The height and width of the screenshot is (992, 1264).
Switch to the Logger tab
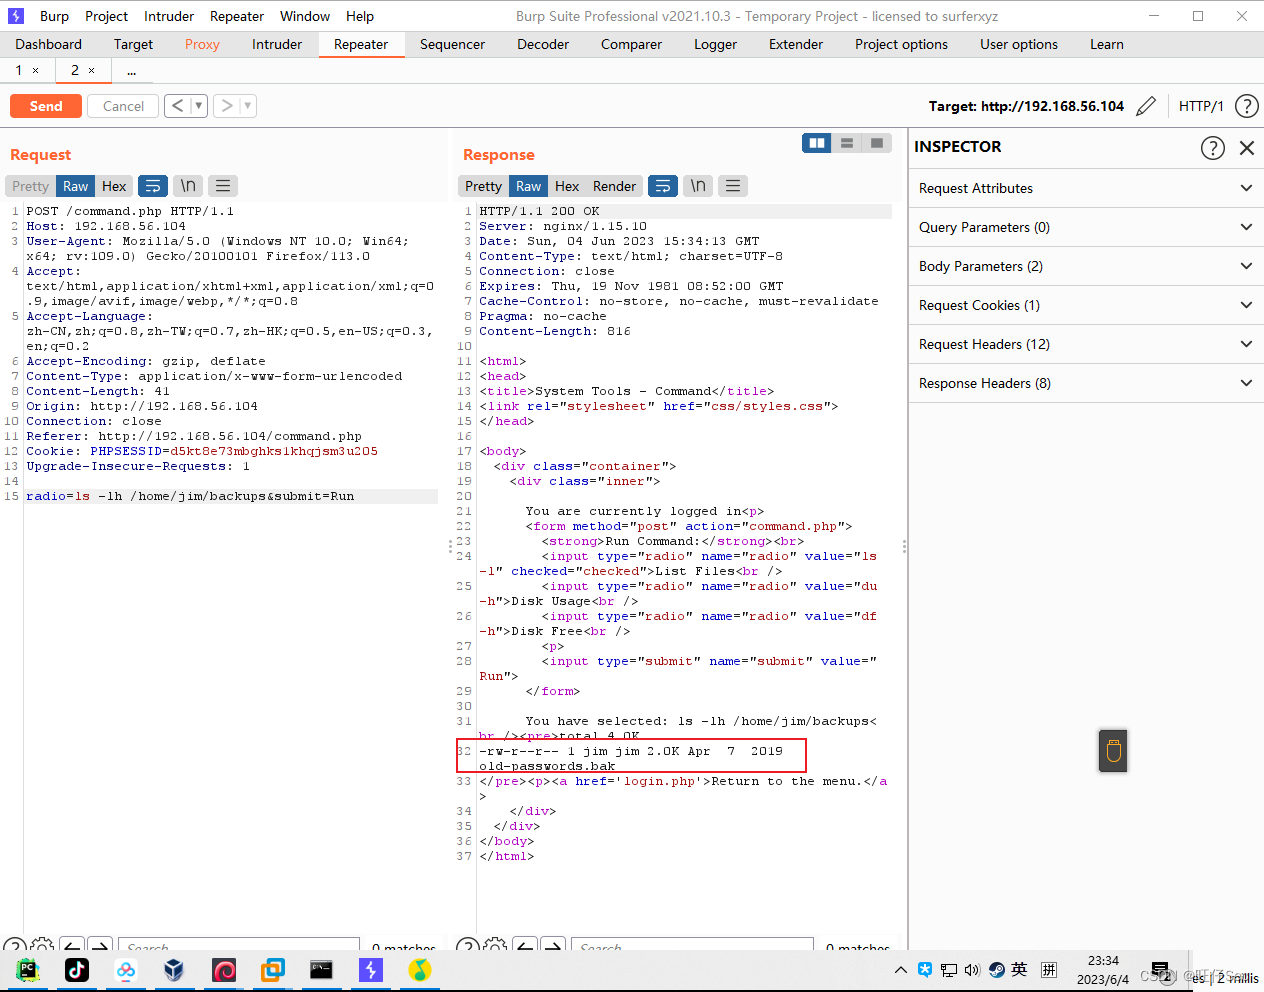pos(715,44)
